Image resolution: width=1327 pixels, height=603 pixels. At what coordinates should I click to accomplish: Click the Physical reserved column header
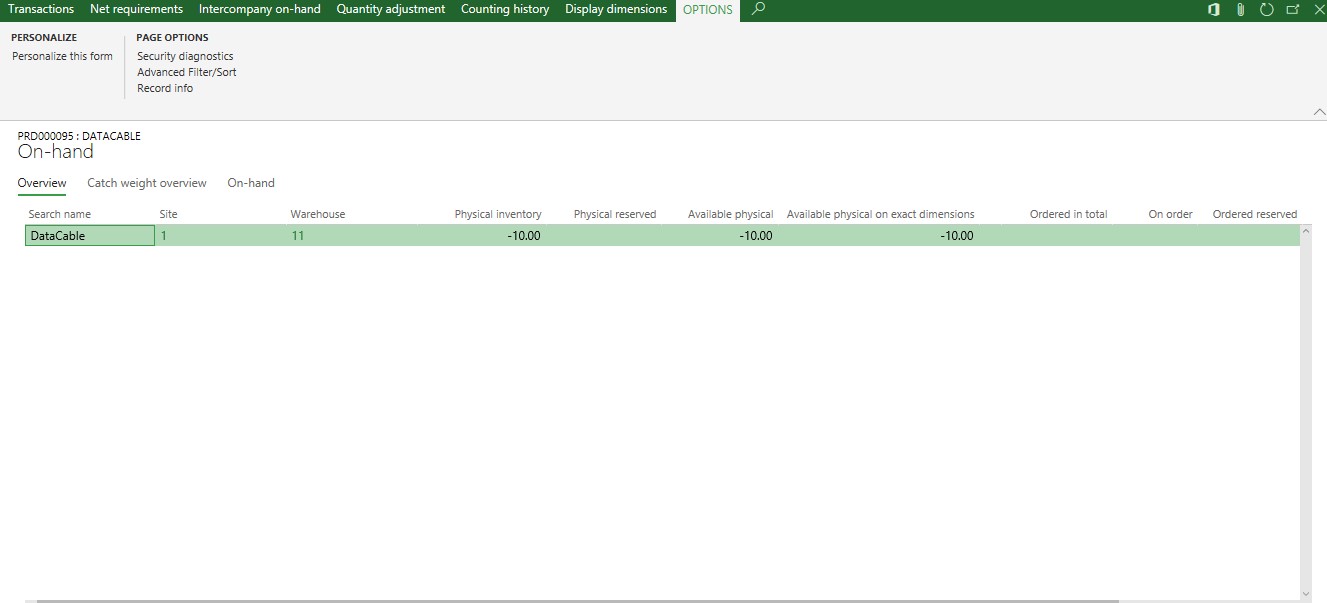tap(615, 214)
